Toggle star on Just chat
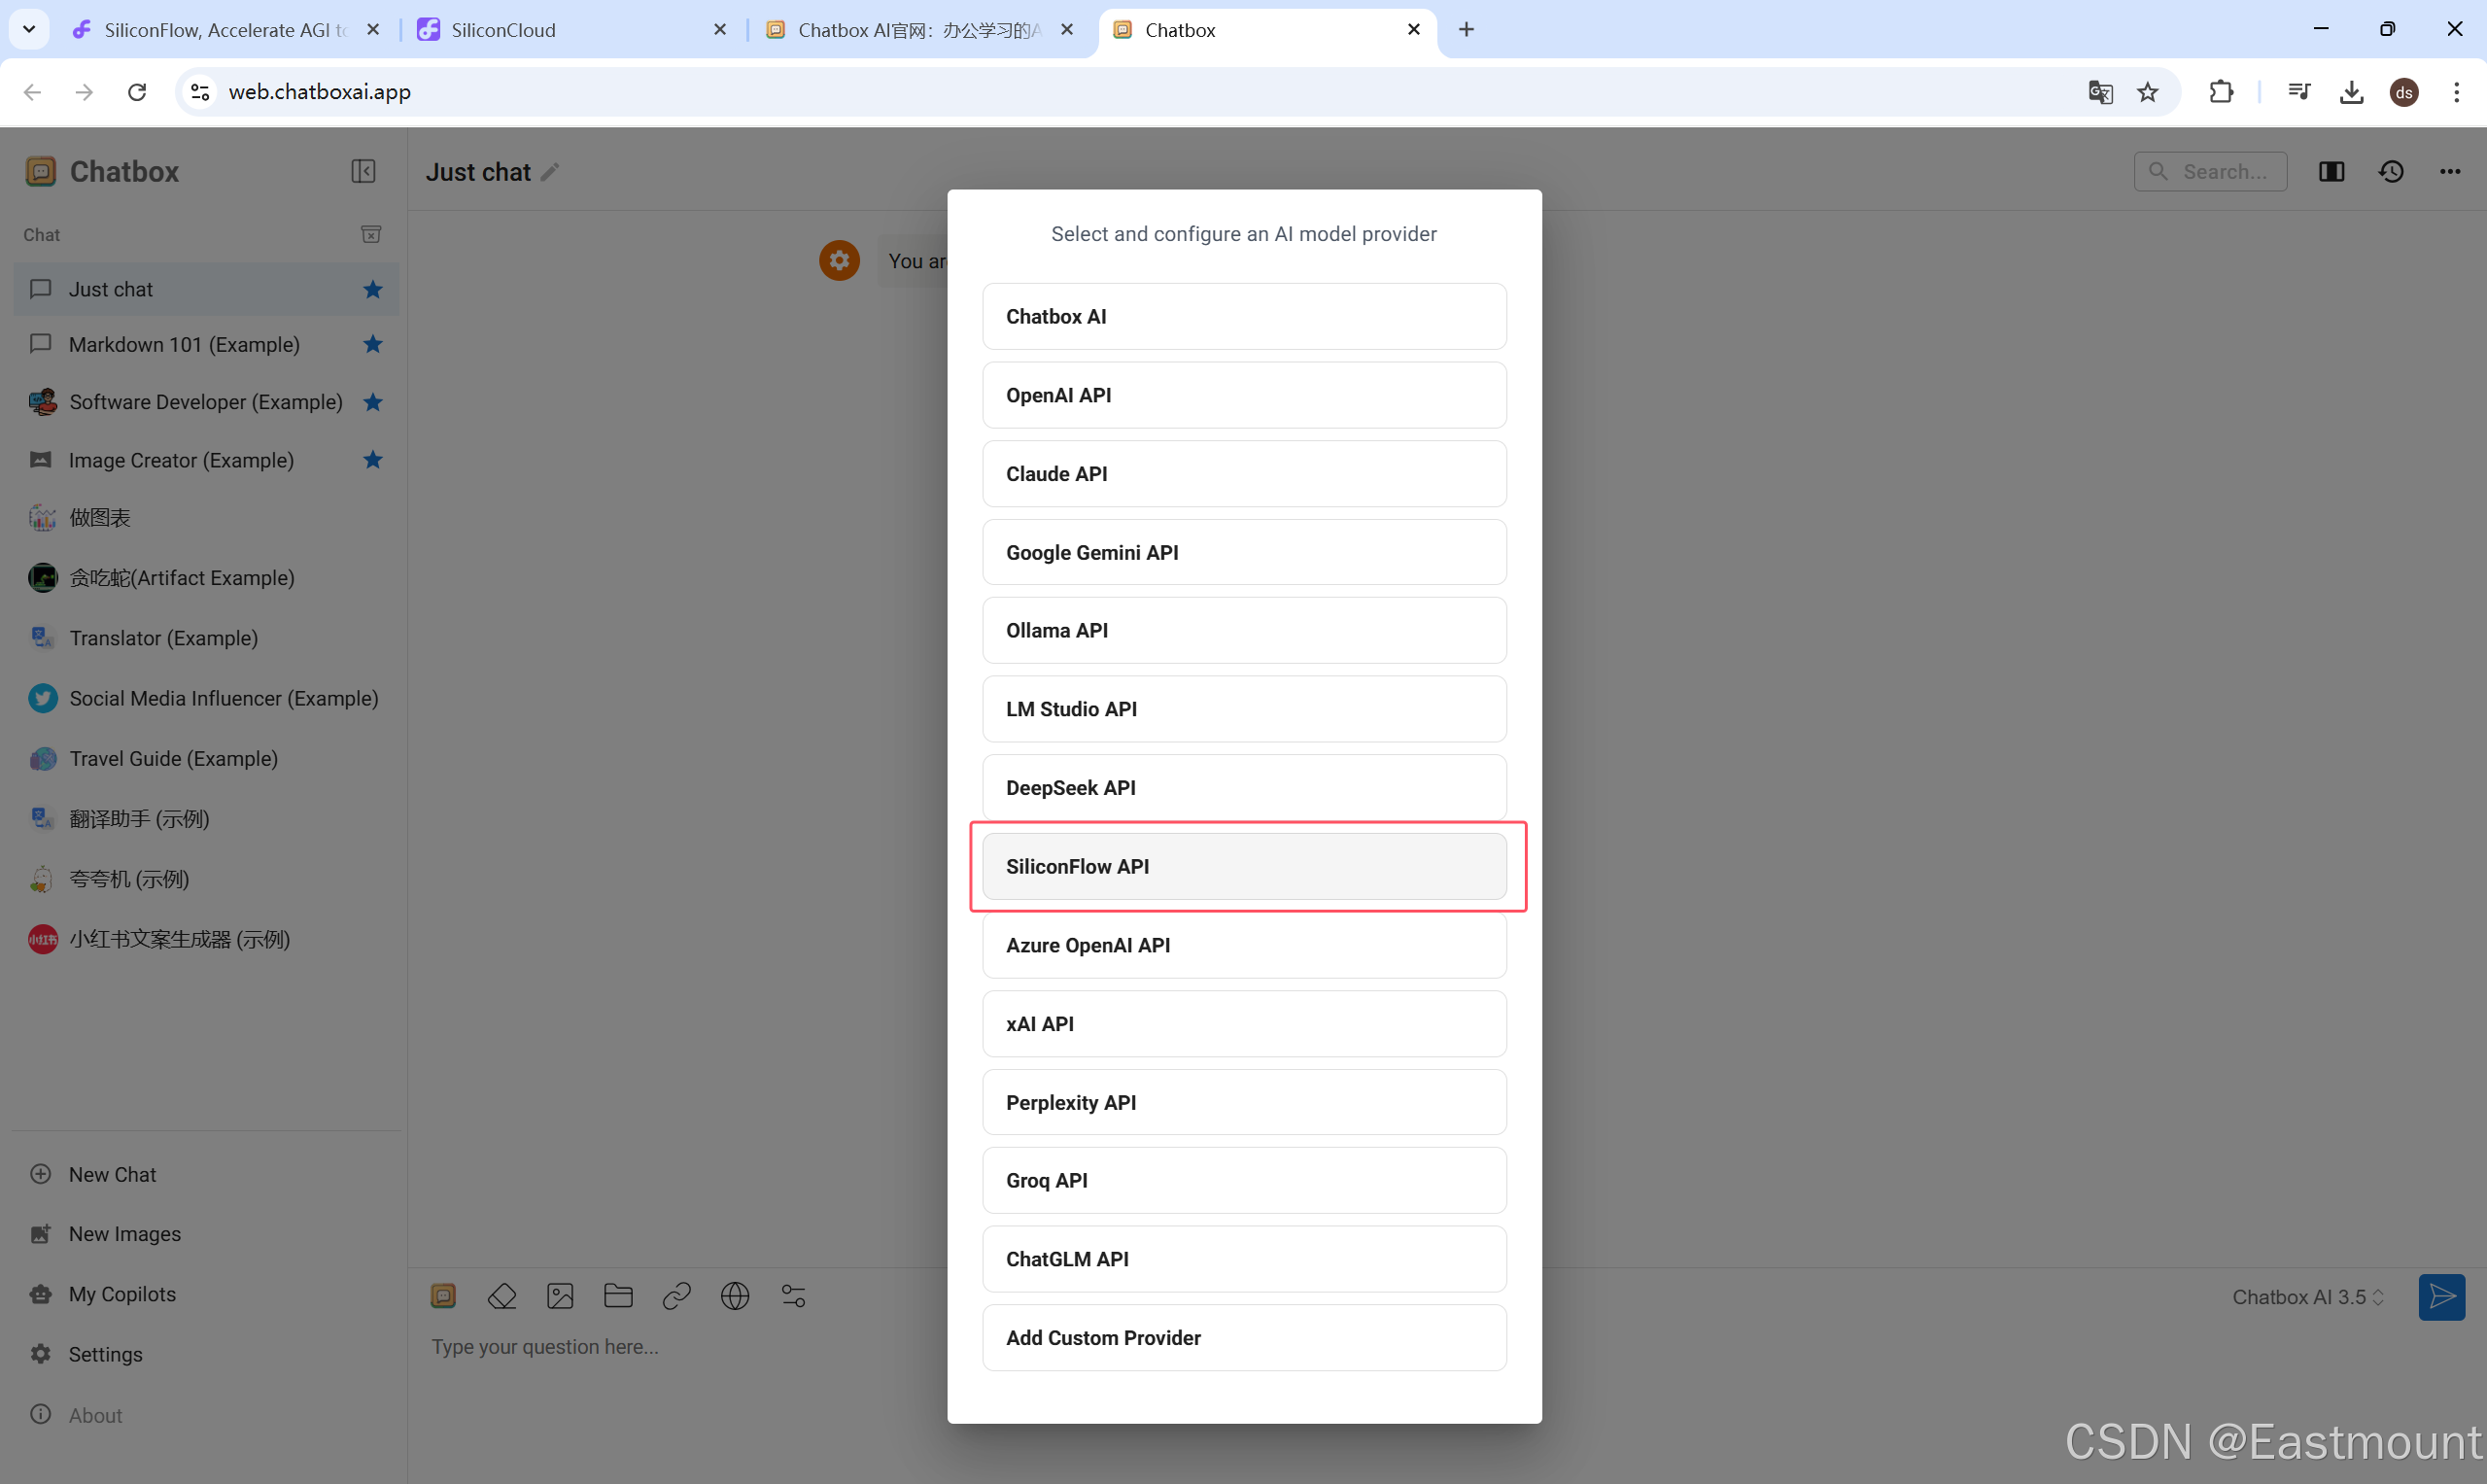 pos(373,289)
